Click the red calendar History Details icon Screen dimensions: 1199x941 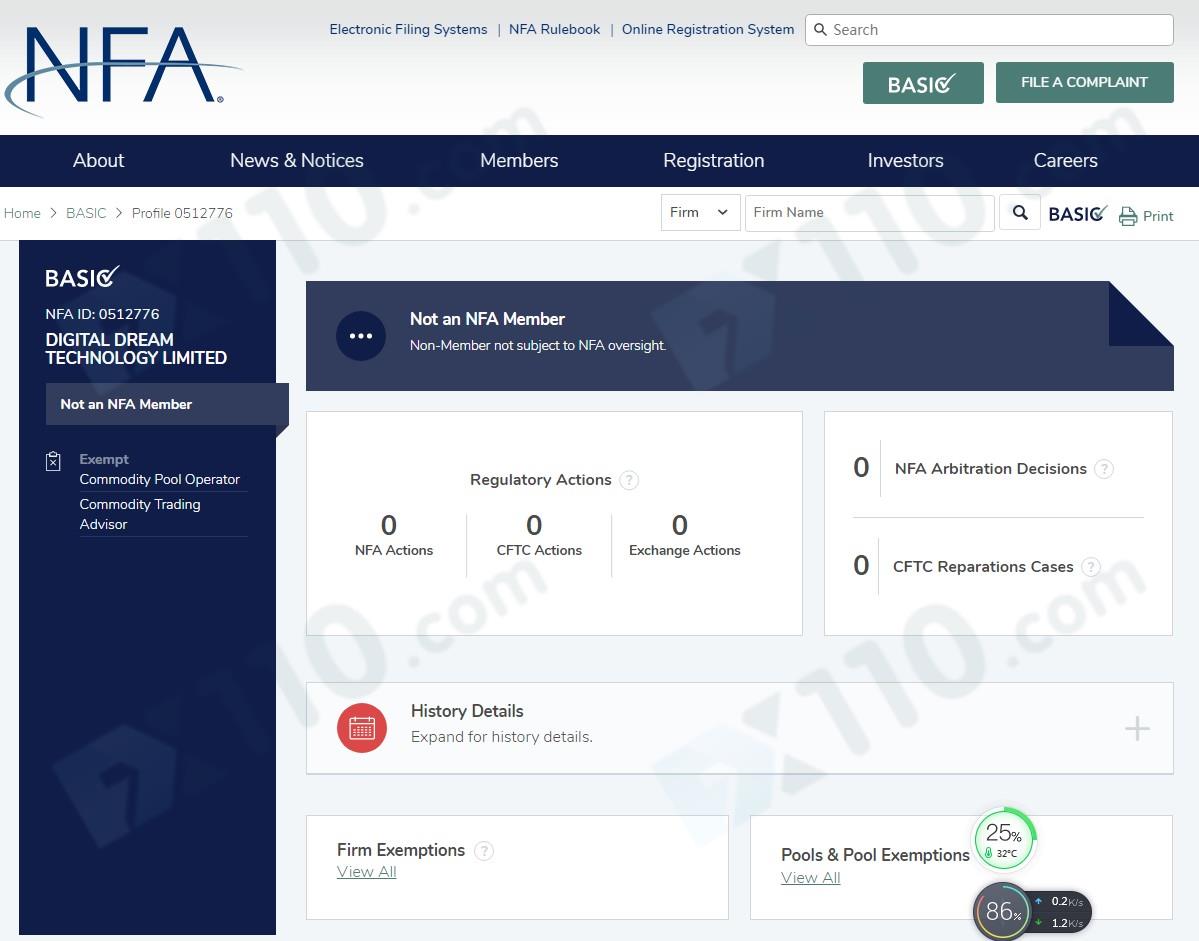[x=362, y=728]
